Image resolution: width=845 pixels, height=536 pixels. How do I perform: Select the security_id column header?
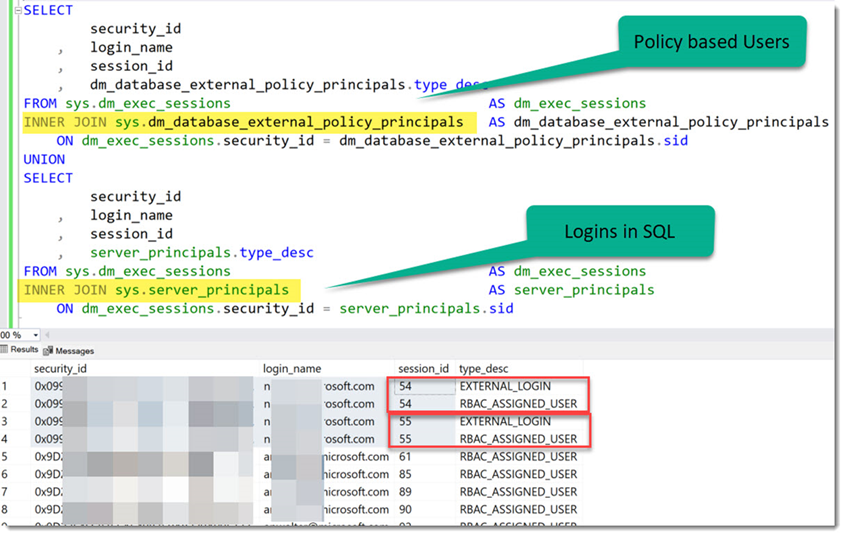pyautogui.click(x=60, y=368)
